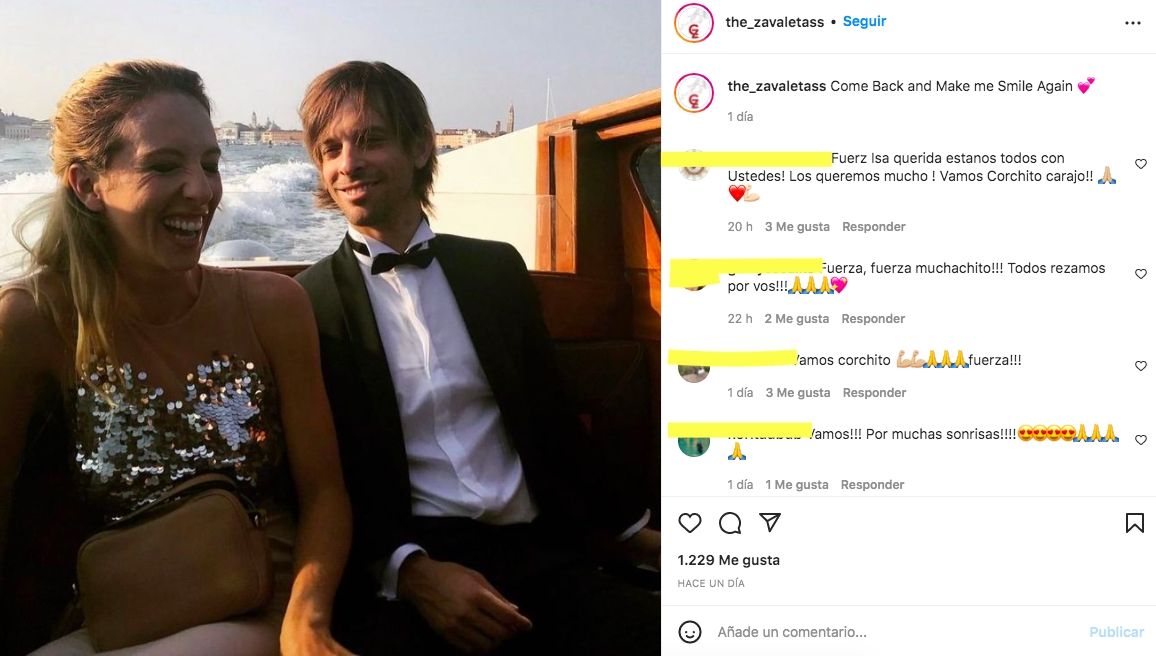The image size is (1156, 656).
Task: Like the 'Fuerz Isa querida' comment
Action: (1141, 164)
